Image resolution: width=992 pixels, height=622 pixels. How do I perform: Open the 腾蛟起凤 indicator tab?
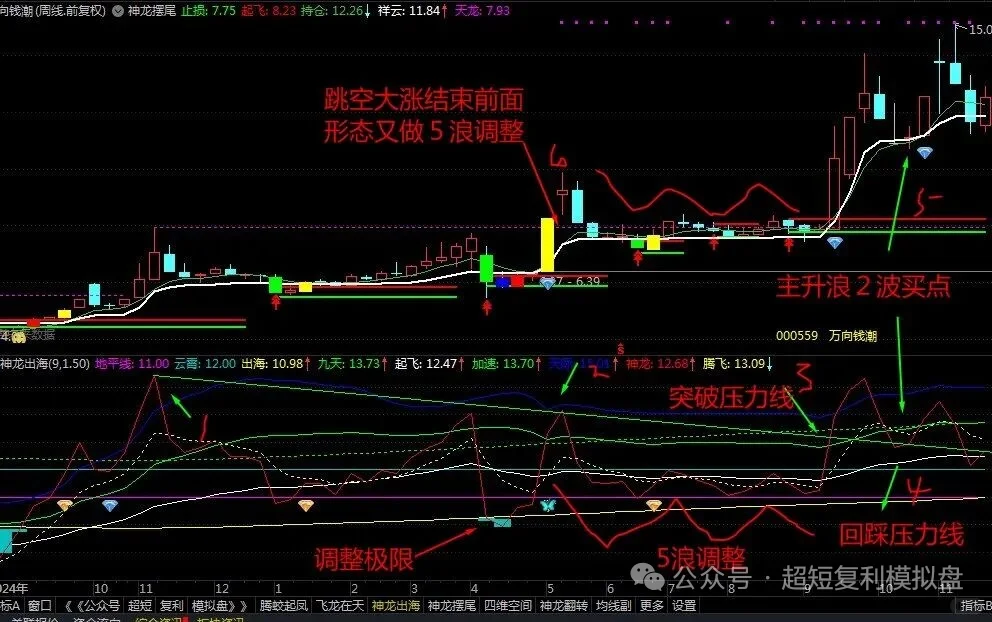(283, 606)
